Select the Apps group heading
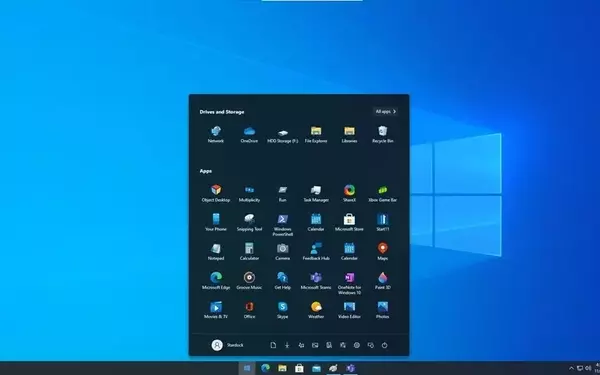This screenshot has height=375, width=600. tap(205, 171)
